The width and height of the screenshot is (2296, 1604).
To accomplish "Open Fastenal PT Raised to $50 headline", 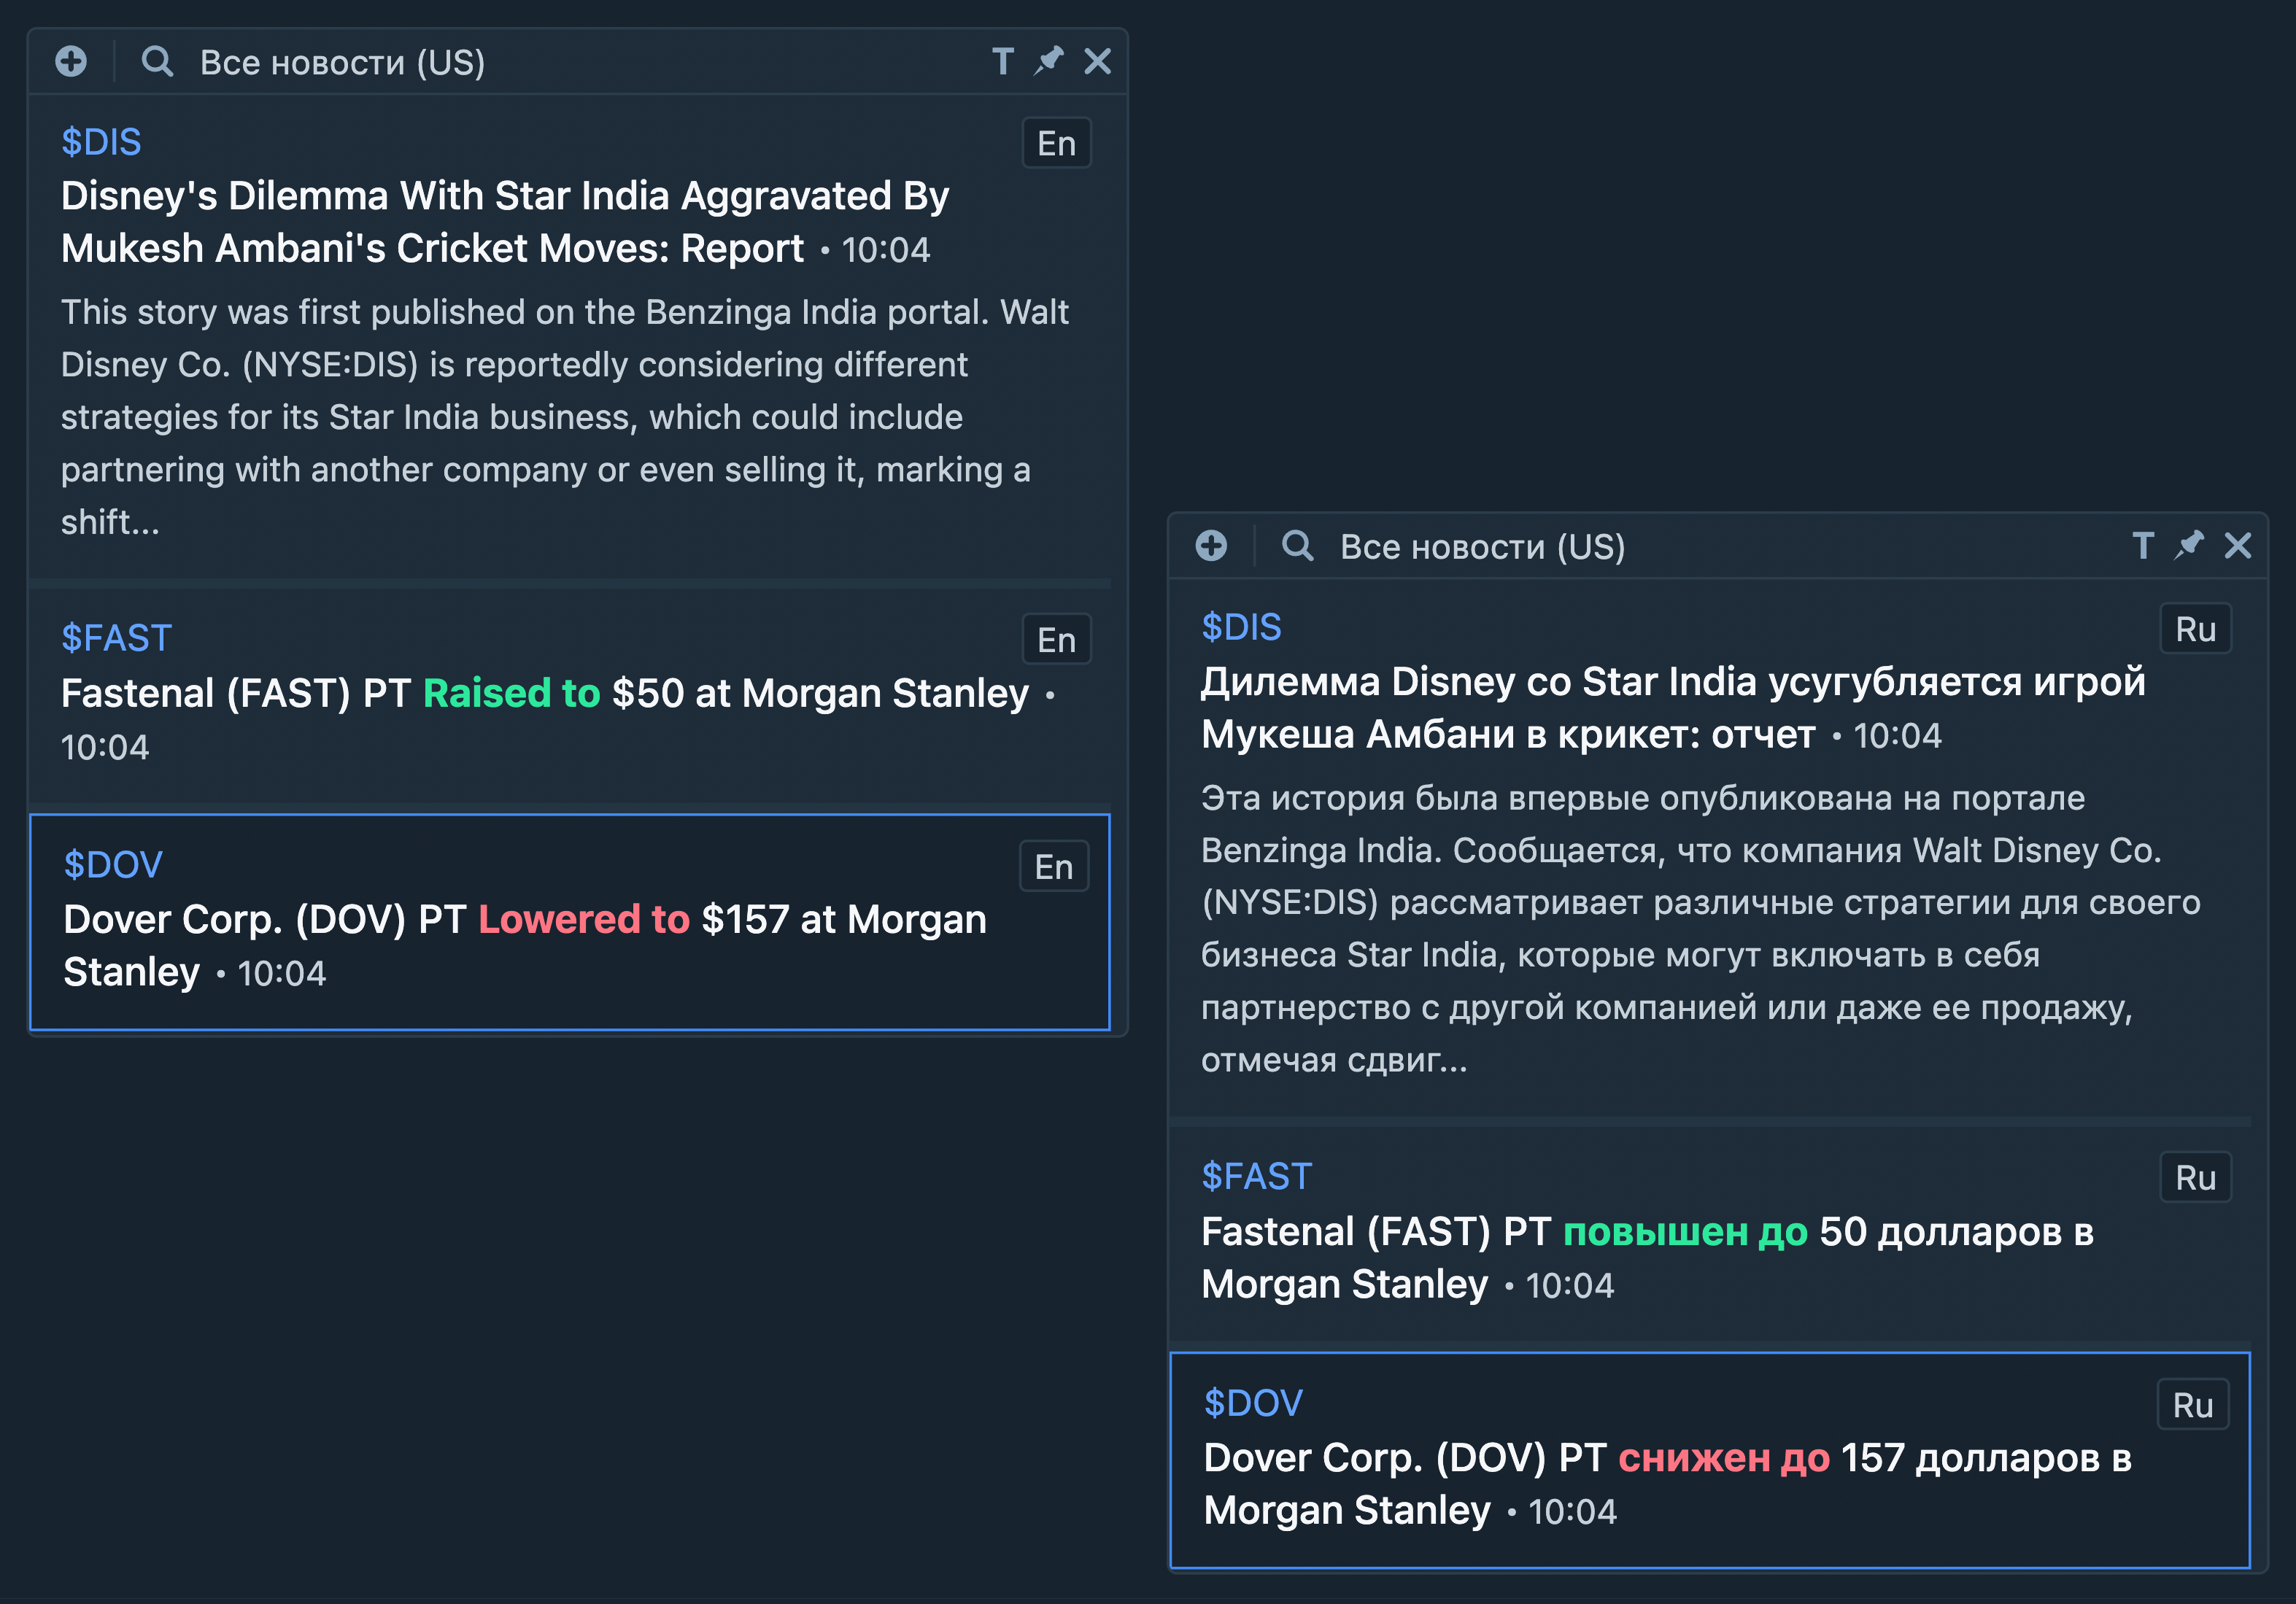I will click(x=544, y=693).
